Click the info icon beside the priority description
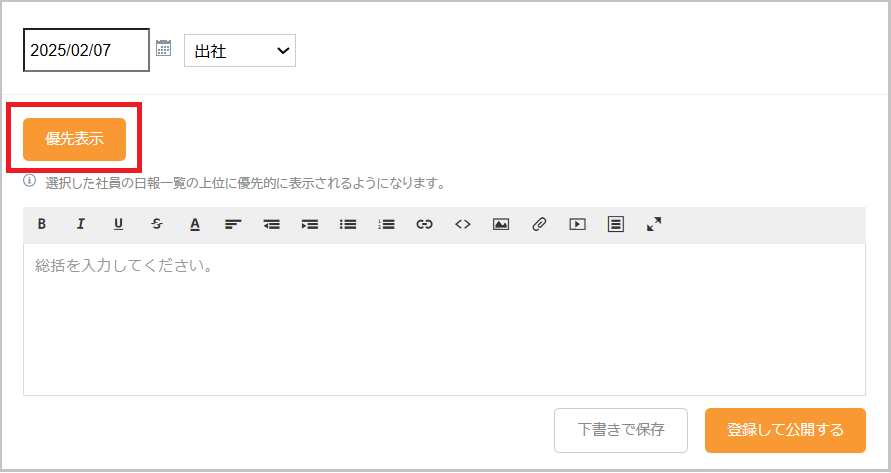Image resolution: width=891 pixels, height=473 pixels. coord(30,181)
